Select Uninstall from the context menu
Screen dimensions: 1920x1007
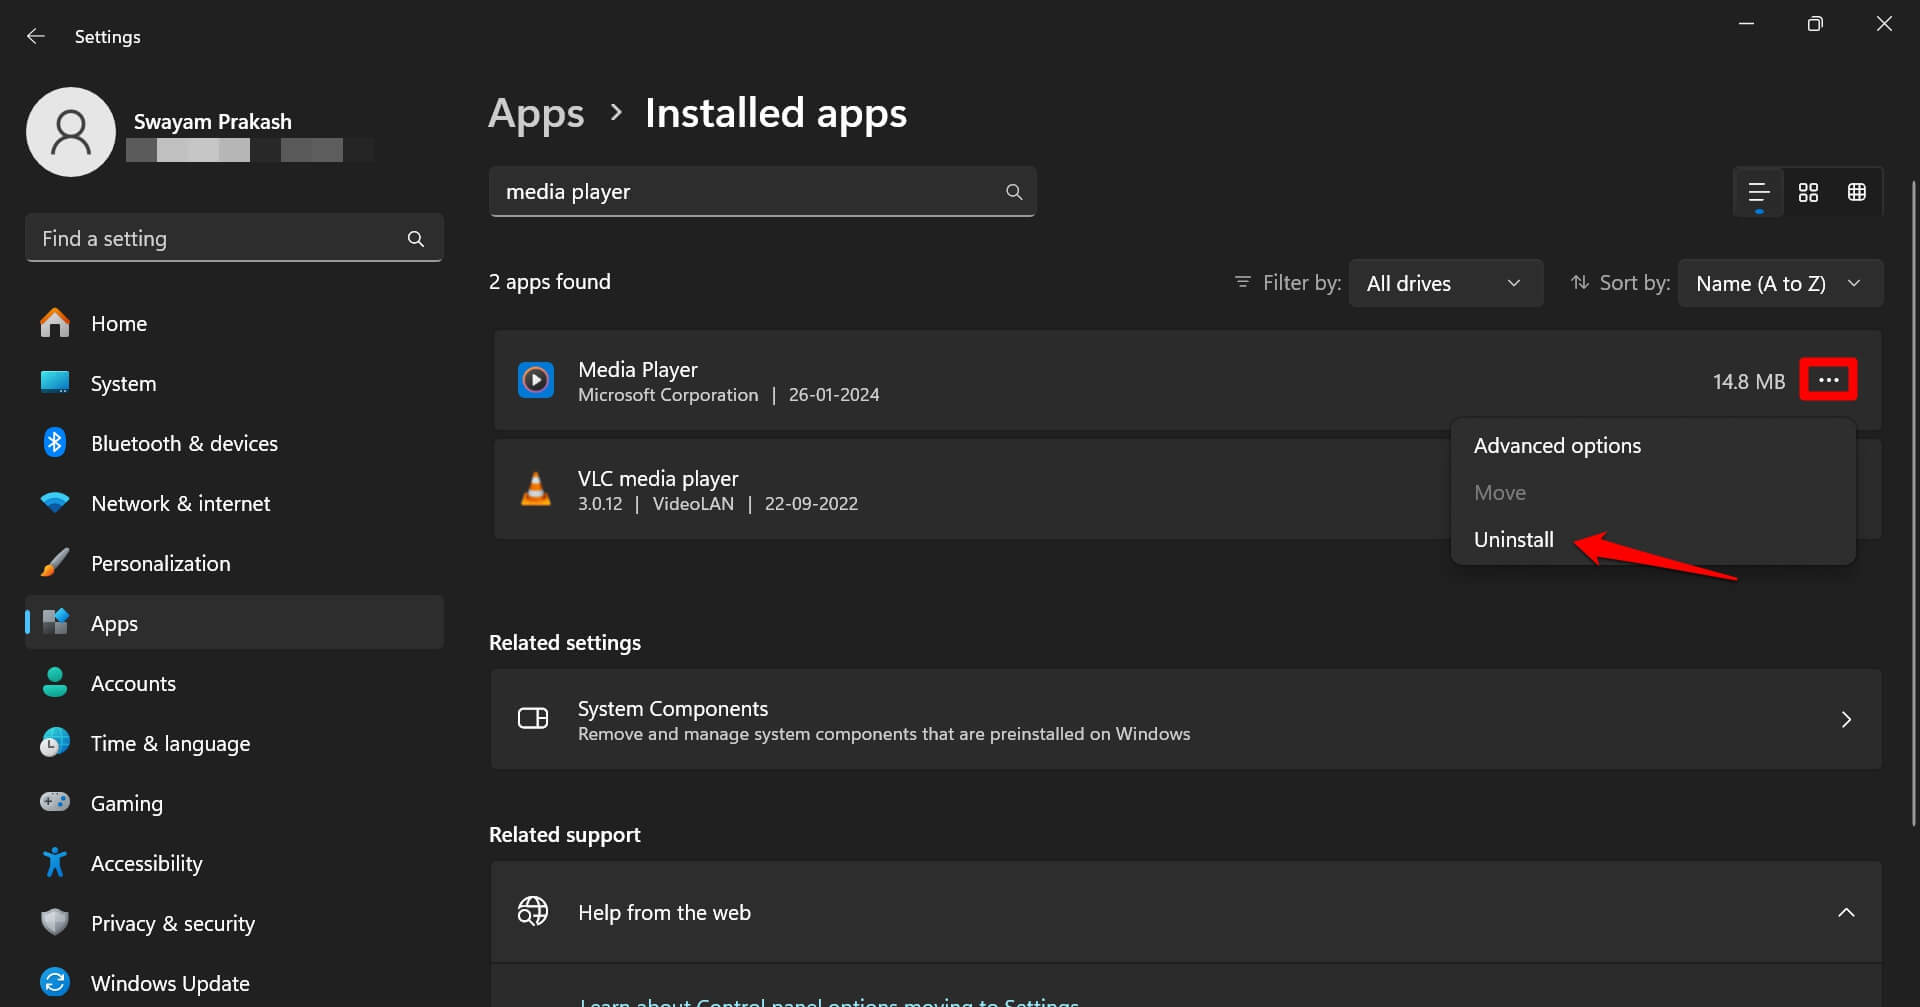(x=1653, y=540)
